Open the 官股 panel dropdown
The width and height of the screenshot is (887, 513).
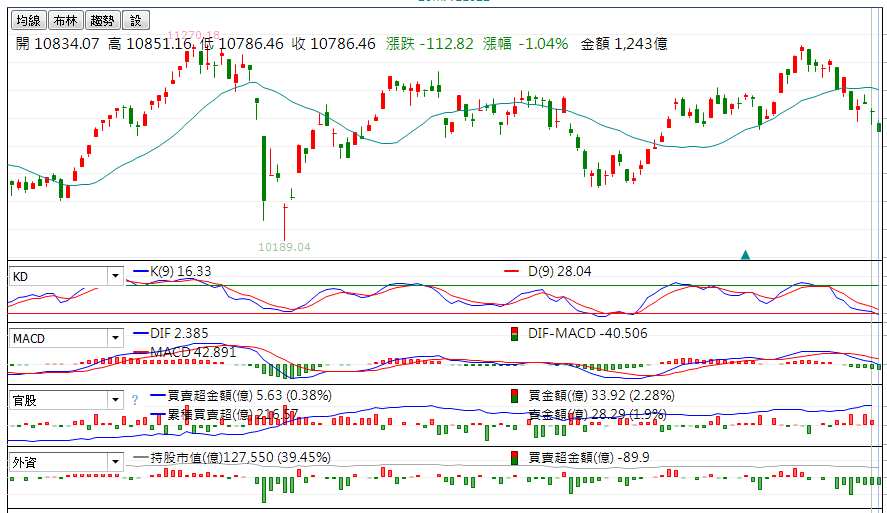[114, 401]
